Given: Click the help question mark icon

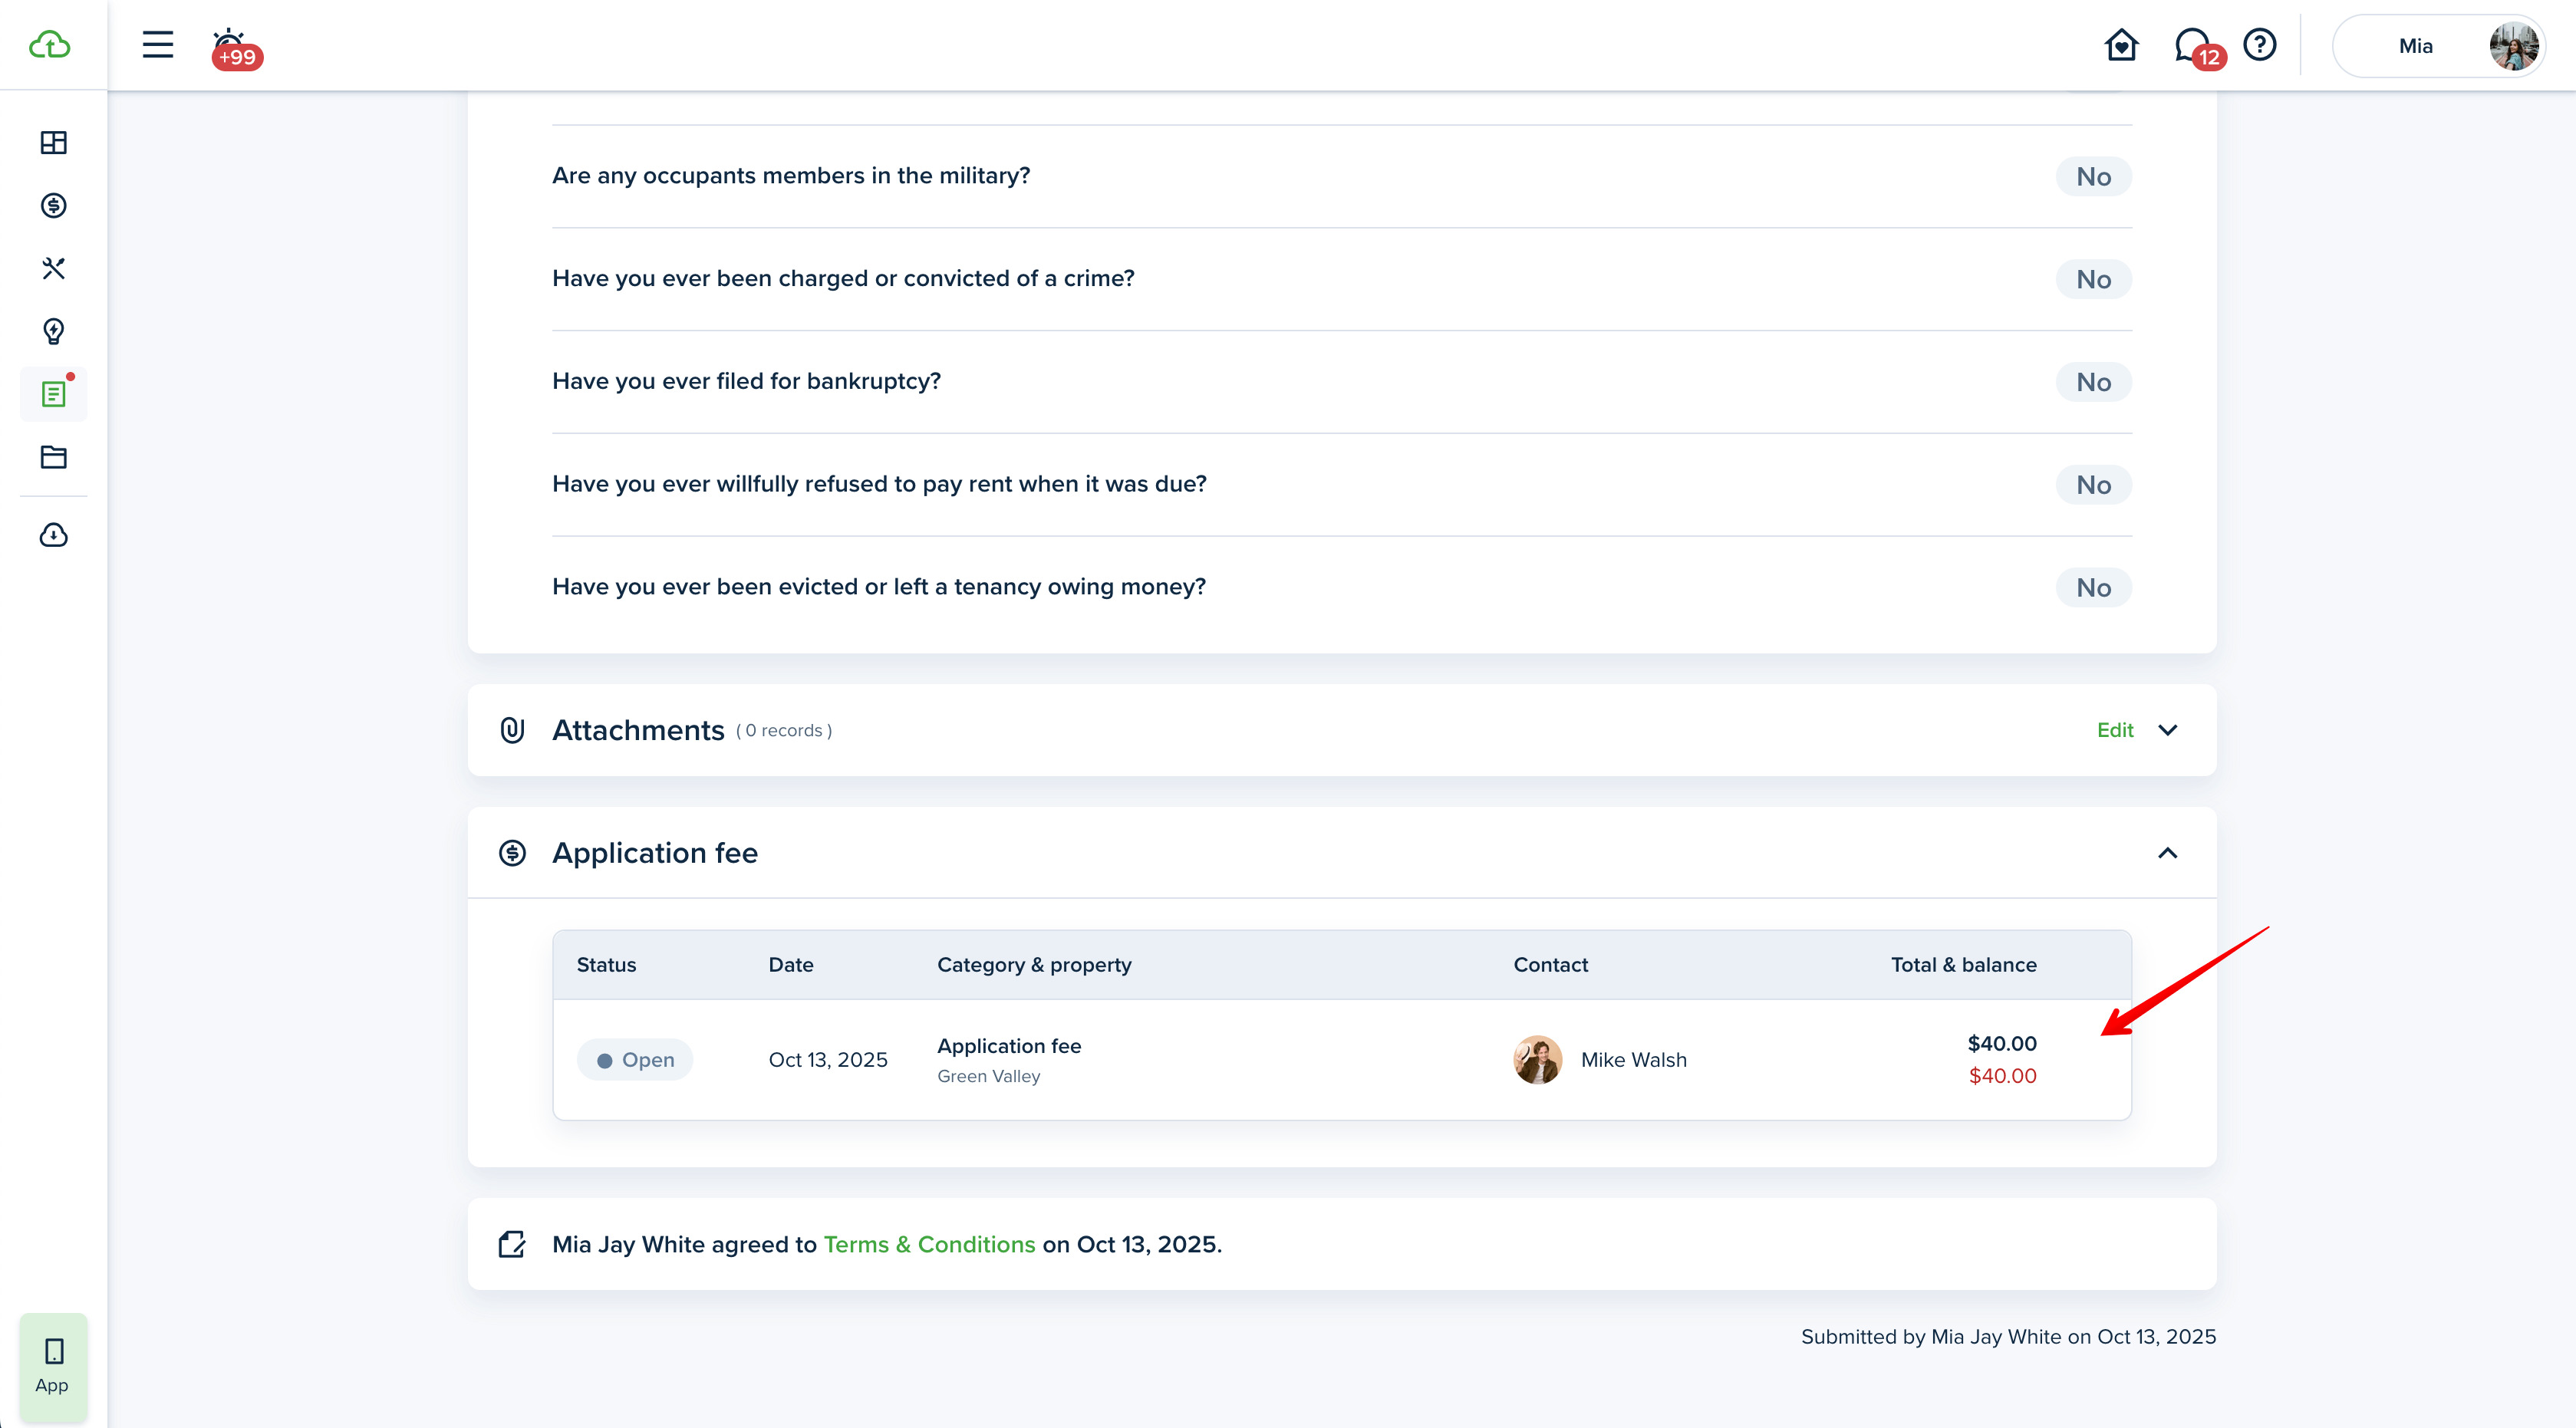Looking at the screenshot, I should [x=2259, y=45].
